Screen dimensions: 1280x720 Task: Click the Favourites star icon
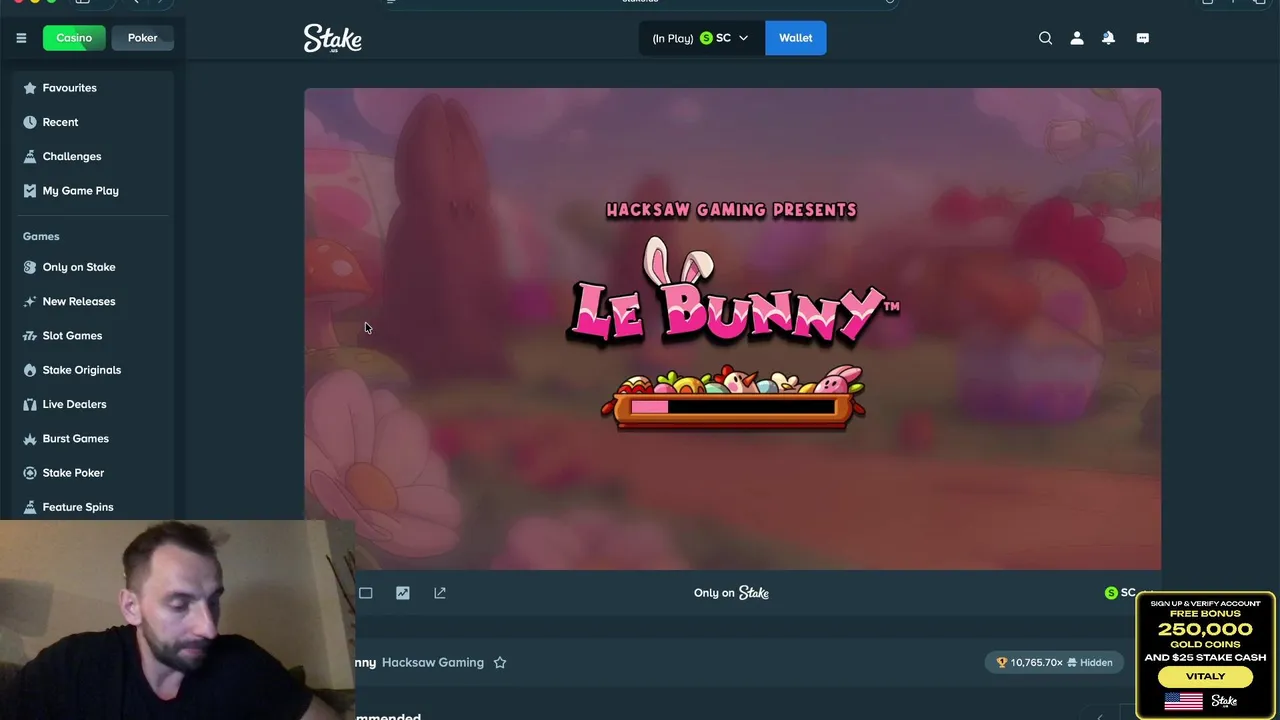click(x=30, y=88)
